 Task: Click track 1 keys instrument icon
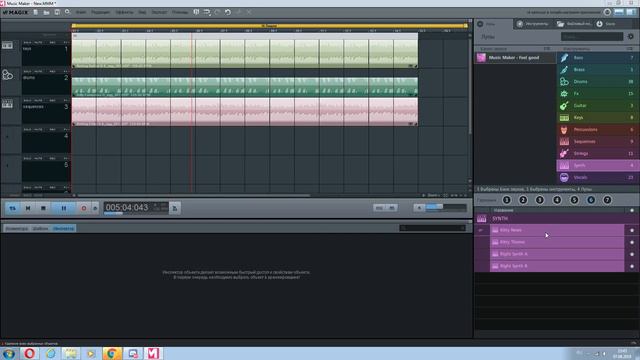click(7, 45)
